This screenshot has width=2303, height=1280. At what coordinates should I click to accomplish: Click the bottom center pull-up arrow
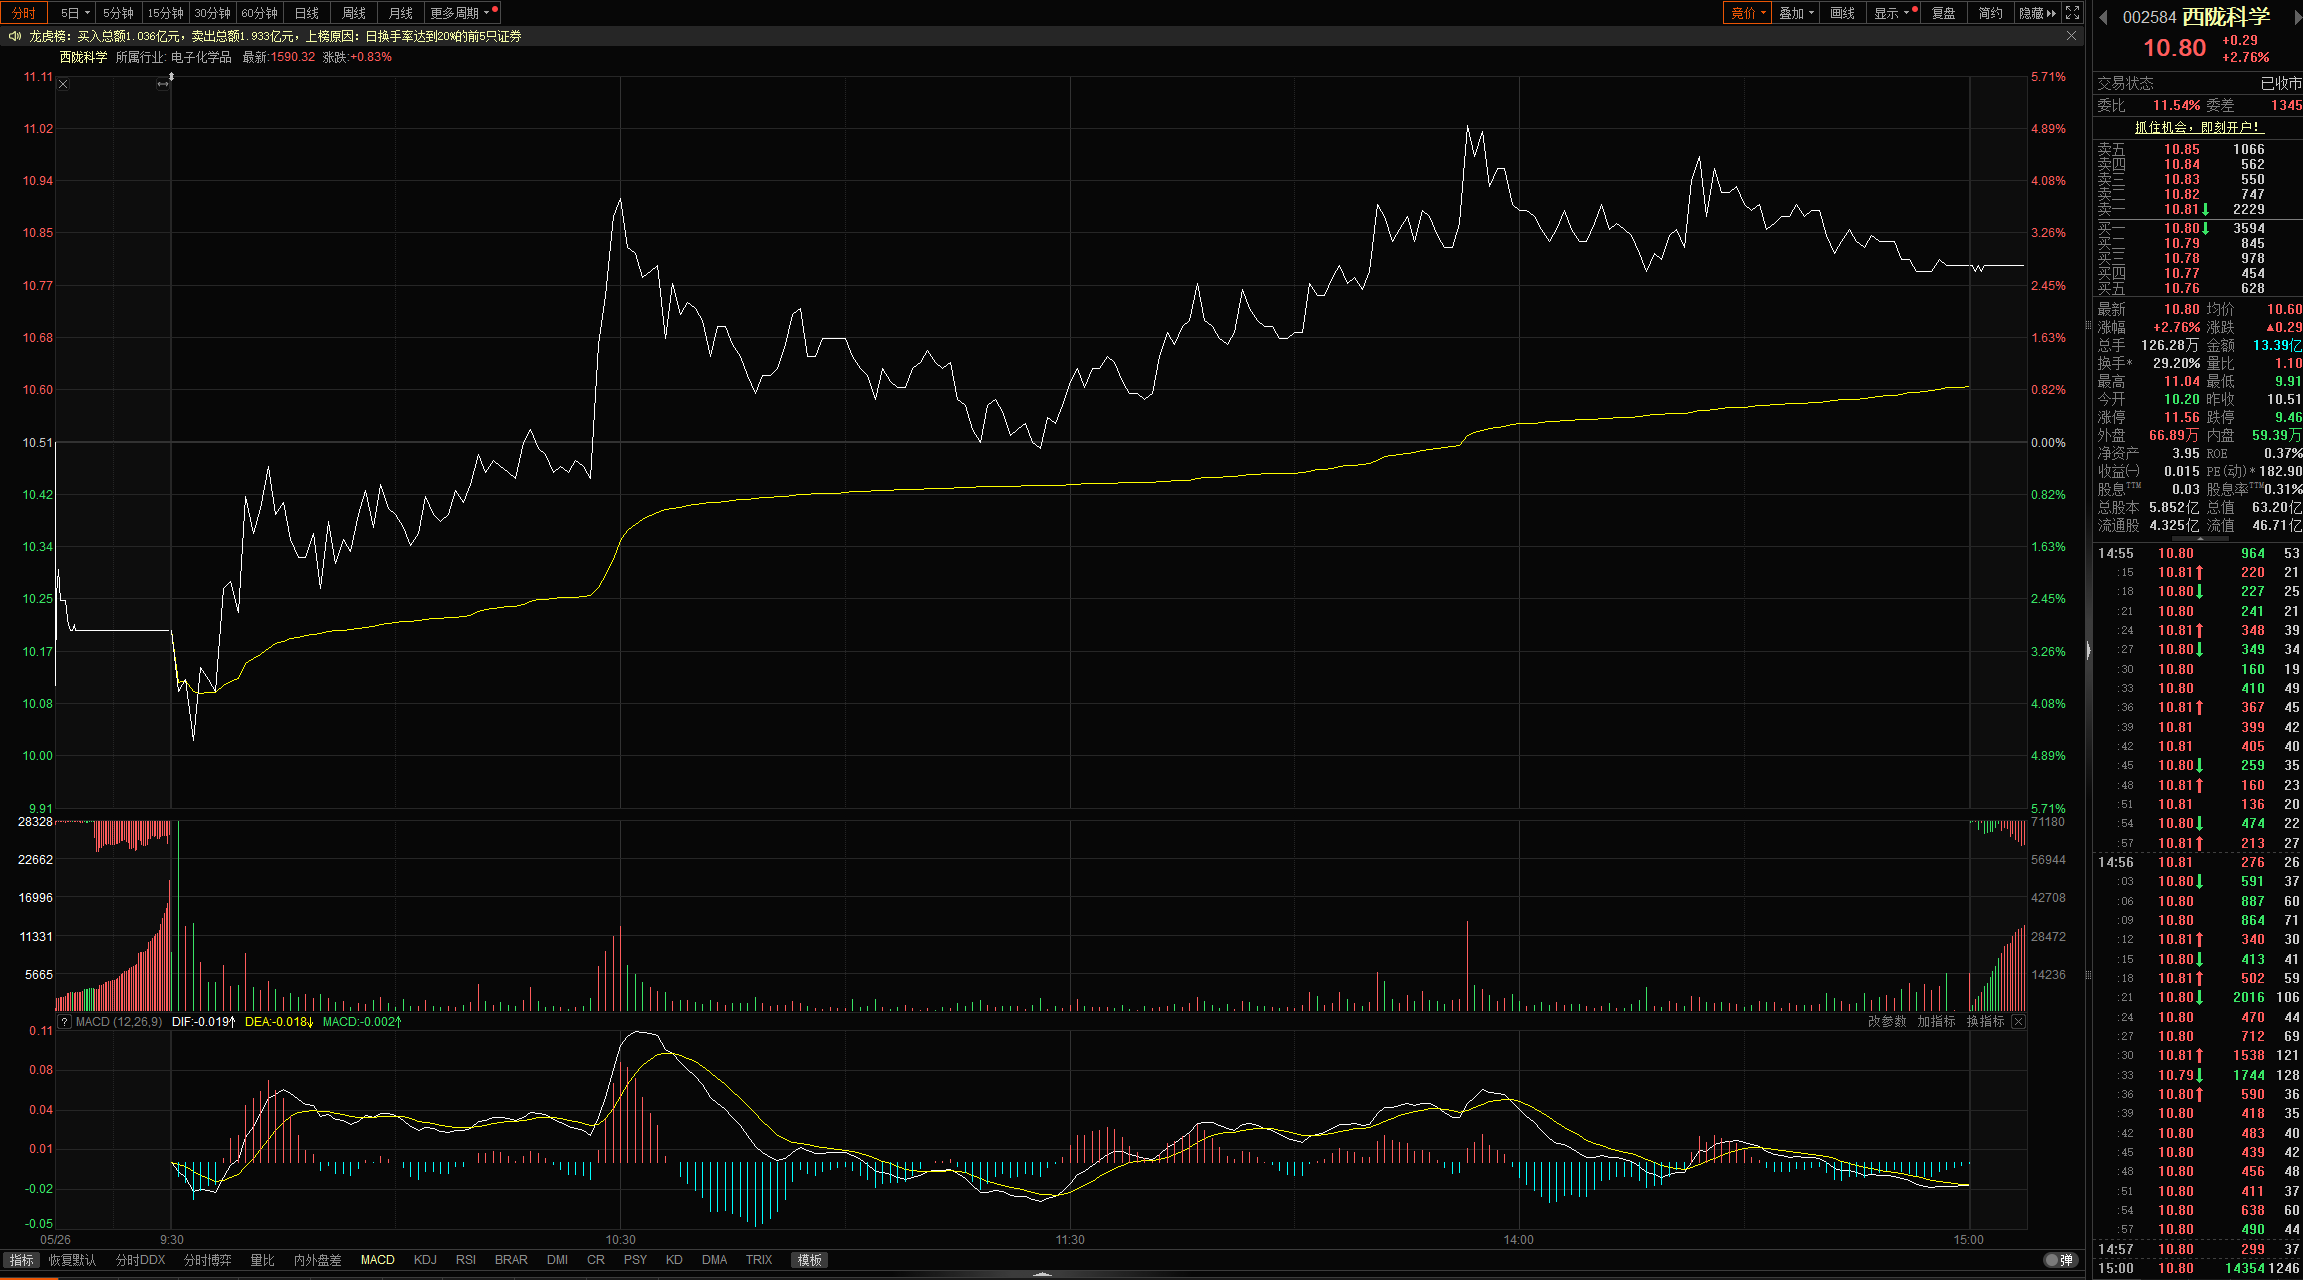point(1042,1274)
